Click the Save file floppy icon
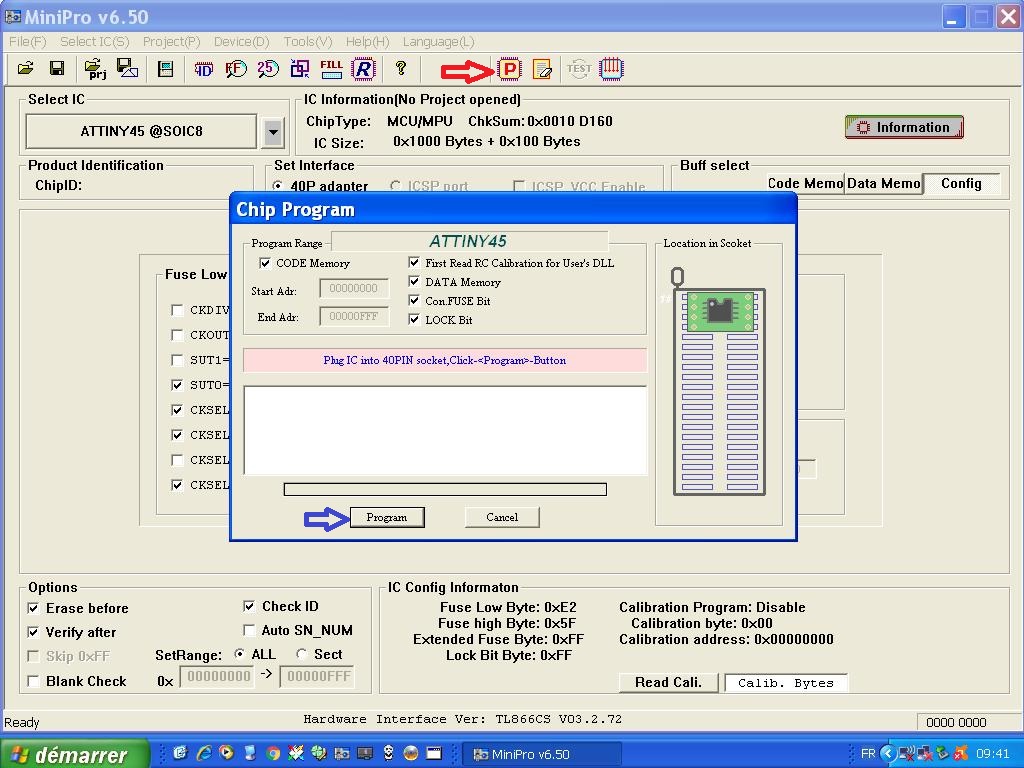The height and width of the screenshot is (768, 1024). [57, 68]
